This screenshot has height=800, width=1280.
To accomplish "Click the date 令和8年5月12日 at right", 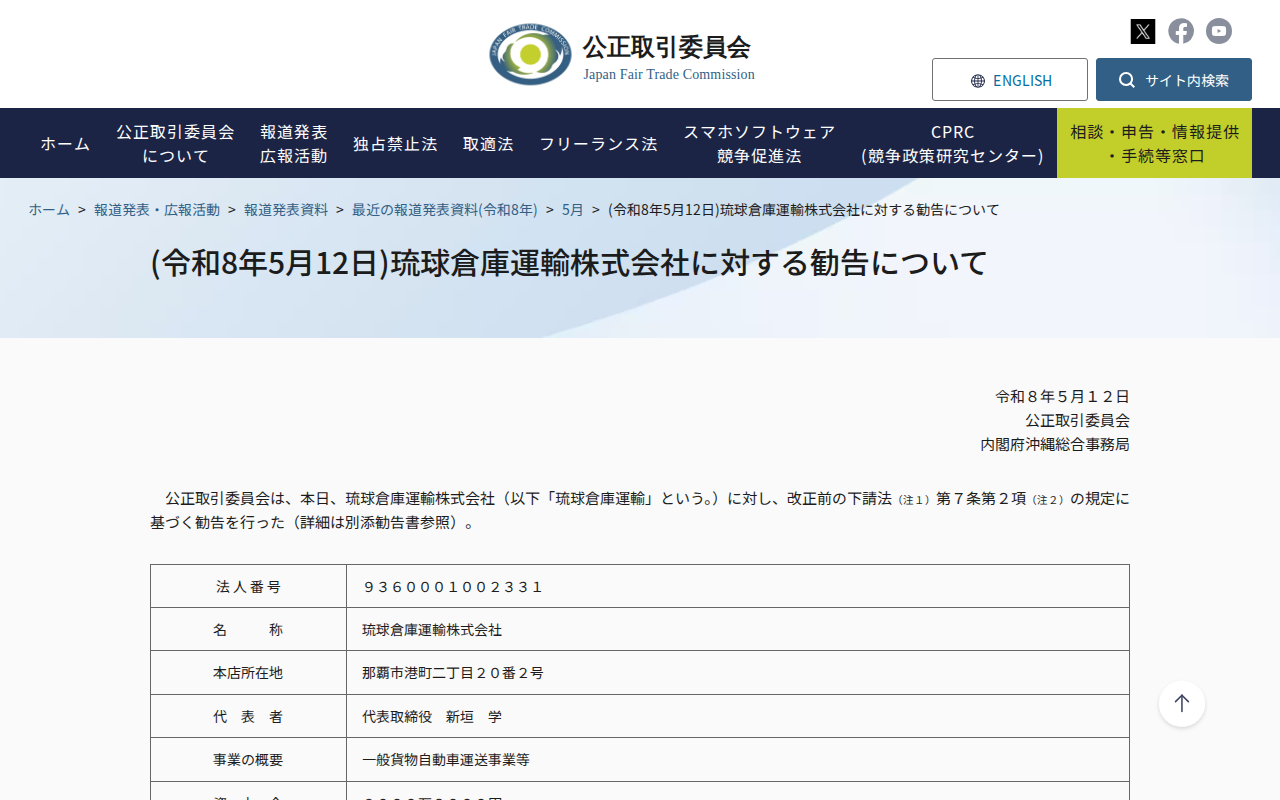I will click(x=1062, y=397).
